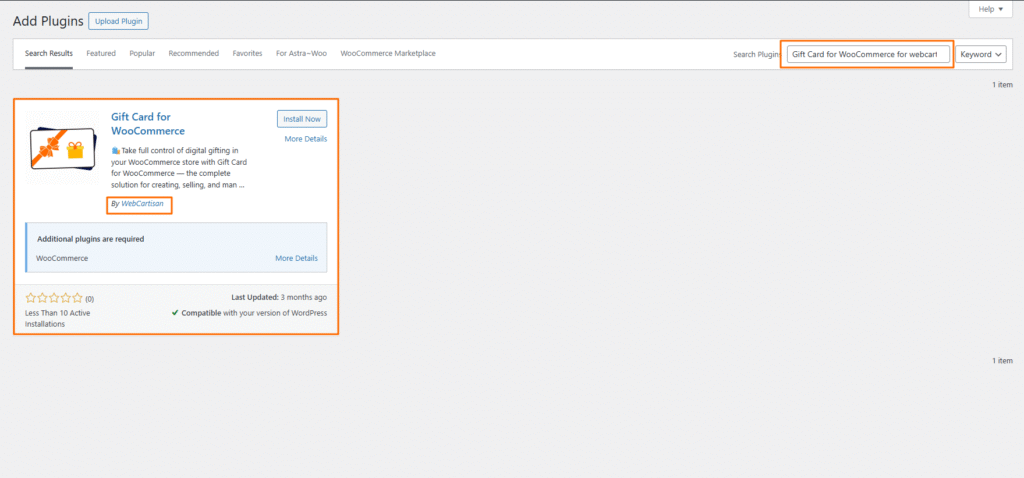Switch to the WooCommerce Marketplace tab
The width and height of the screenshot is (1024, 478).
pos(388,53)
